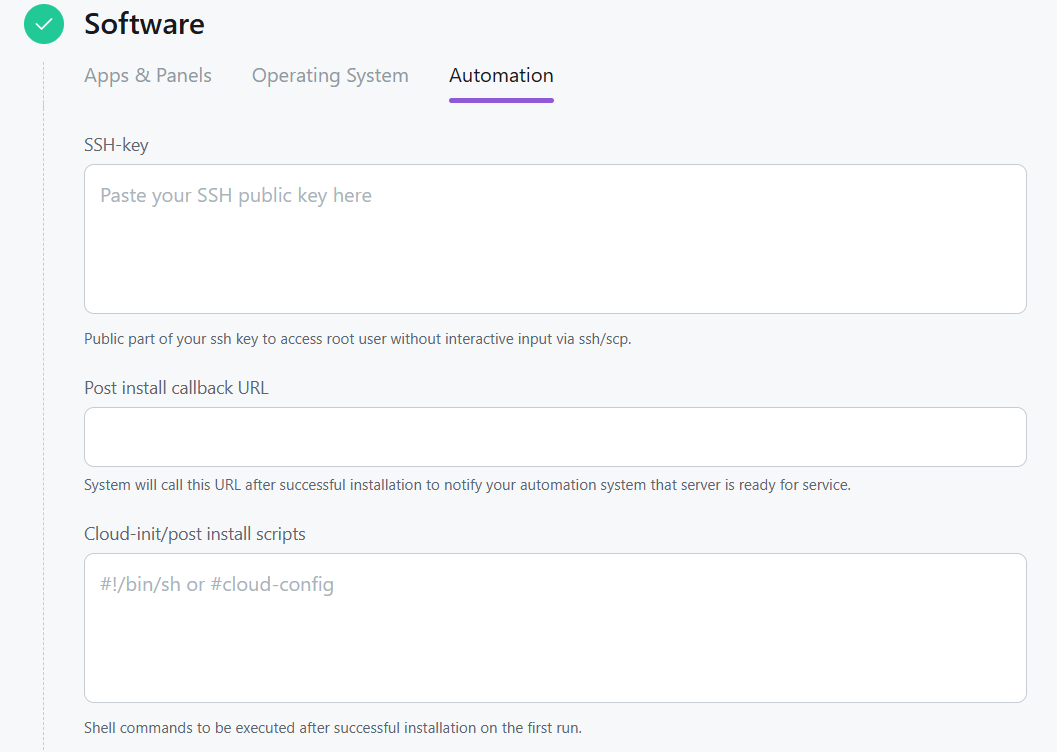The image size is (1057, 752).
Task: Click the SSH public key helper description
Action: tap(357, 339)
